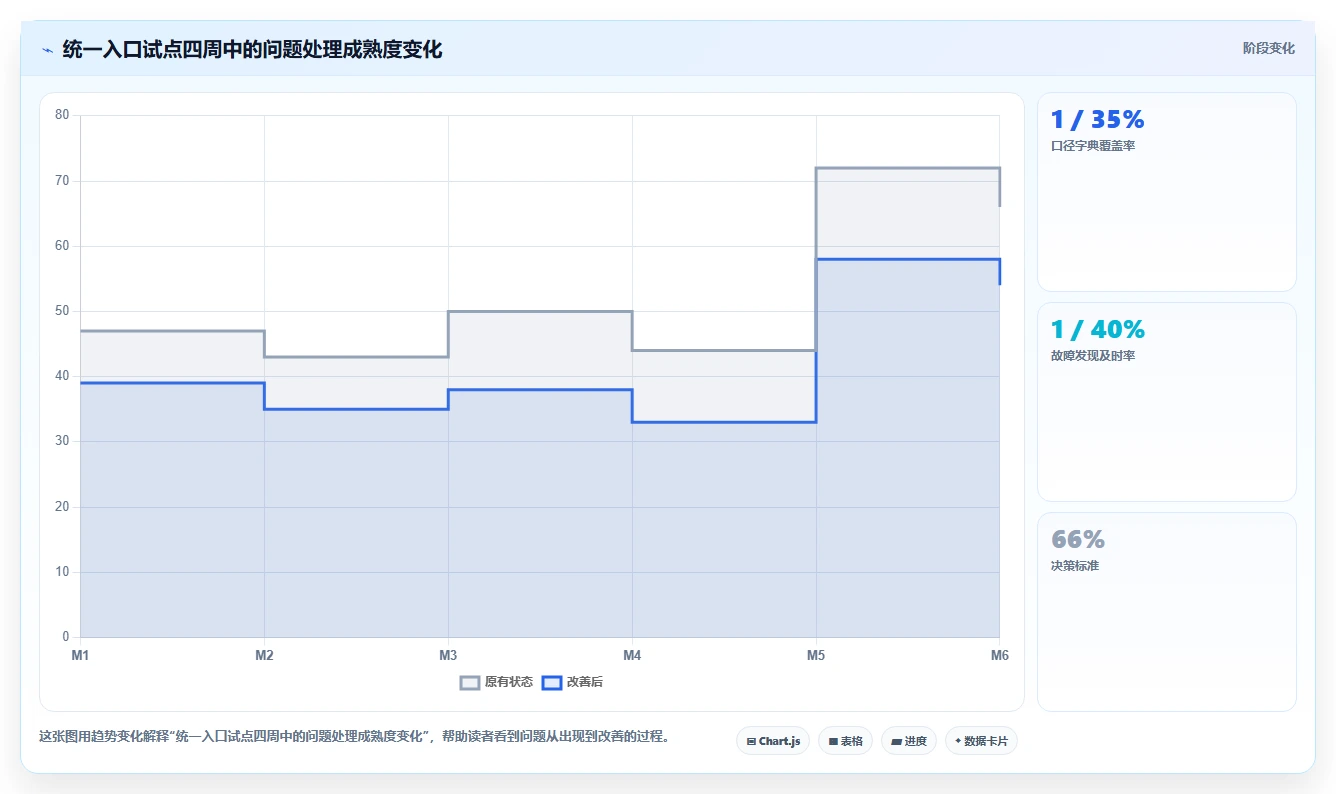Click the description text below the chart
The width and height of the screenshot is (1336, 794).
[x=354, y=737]
